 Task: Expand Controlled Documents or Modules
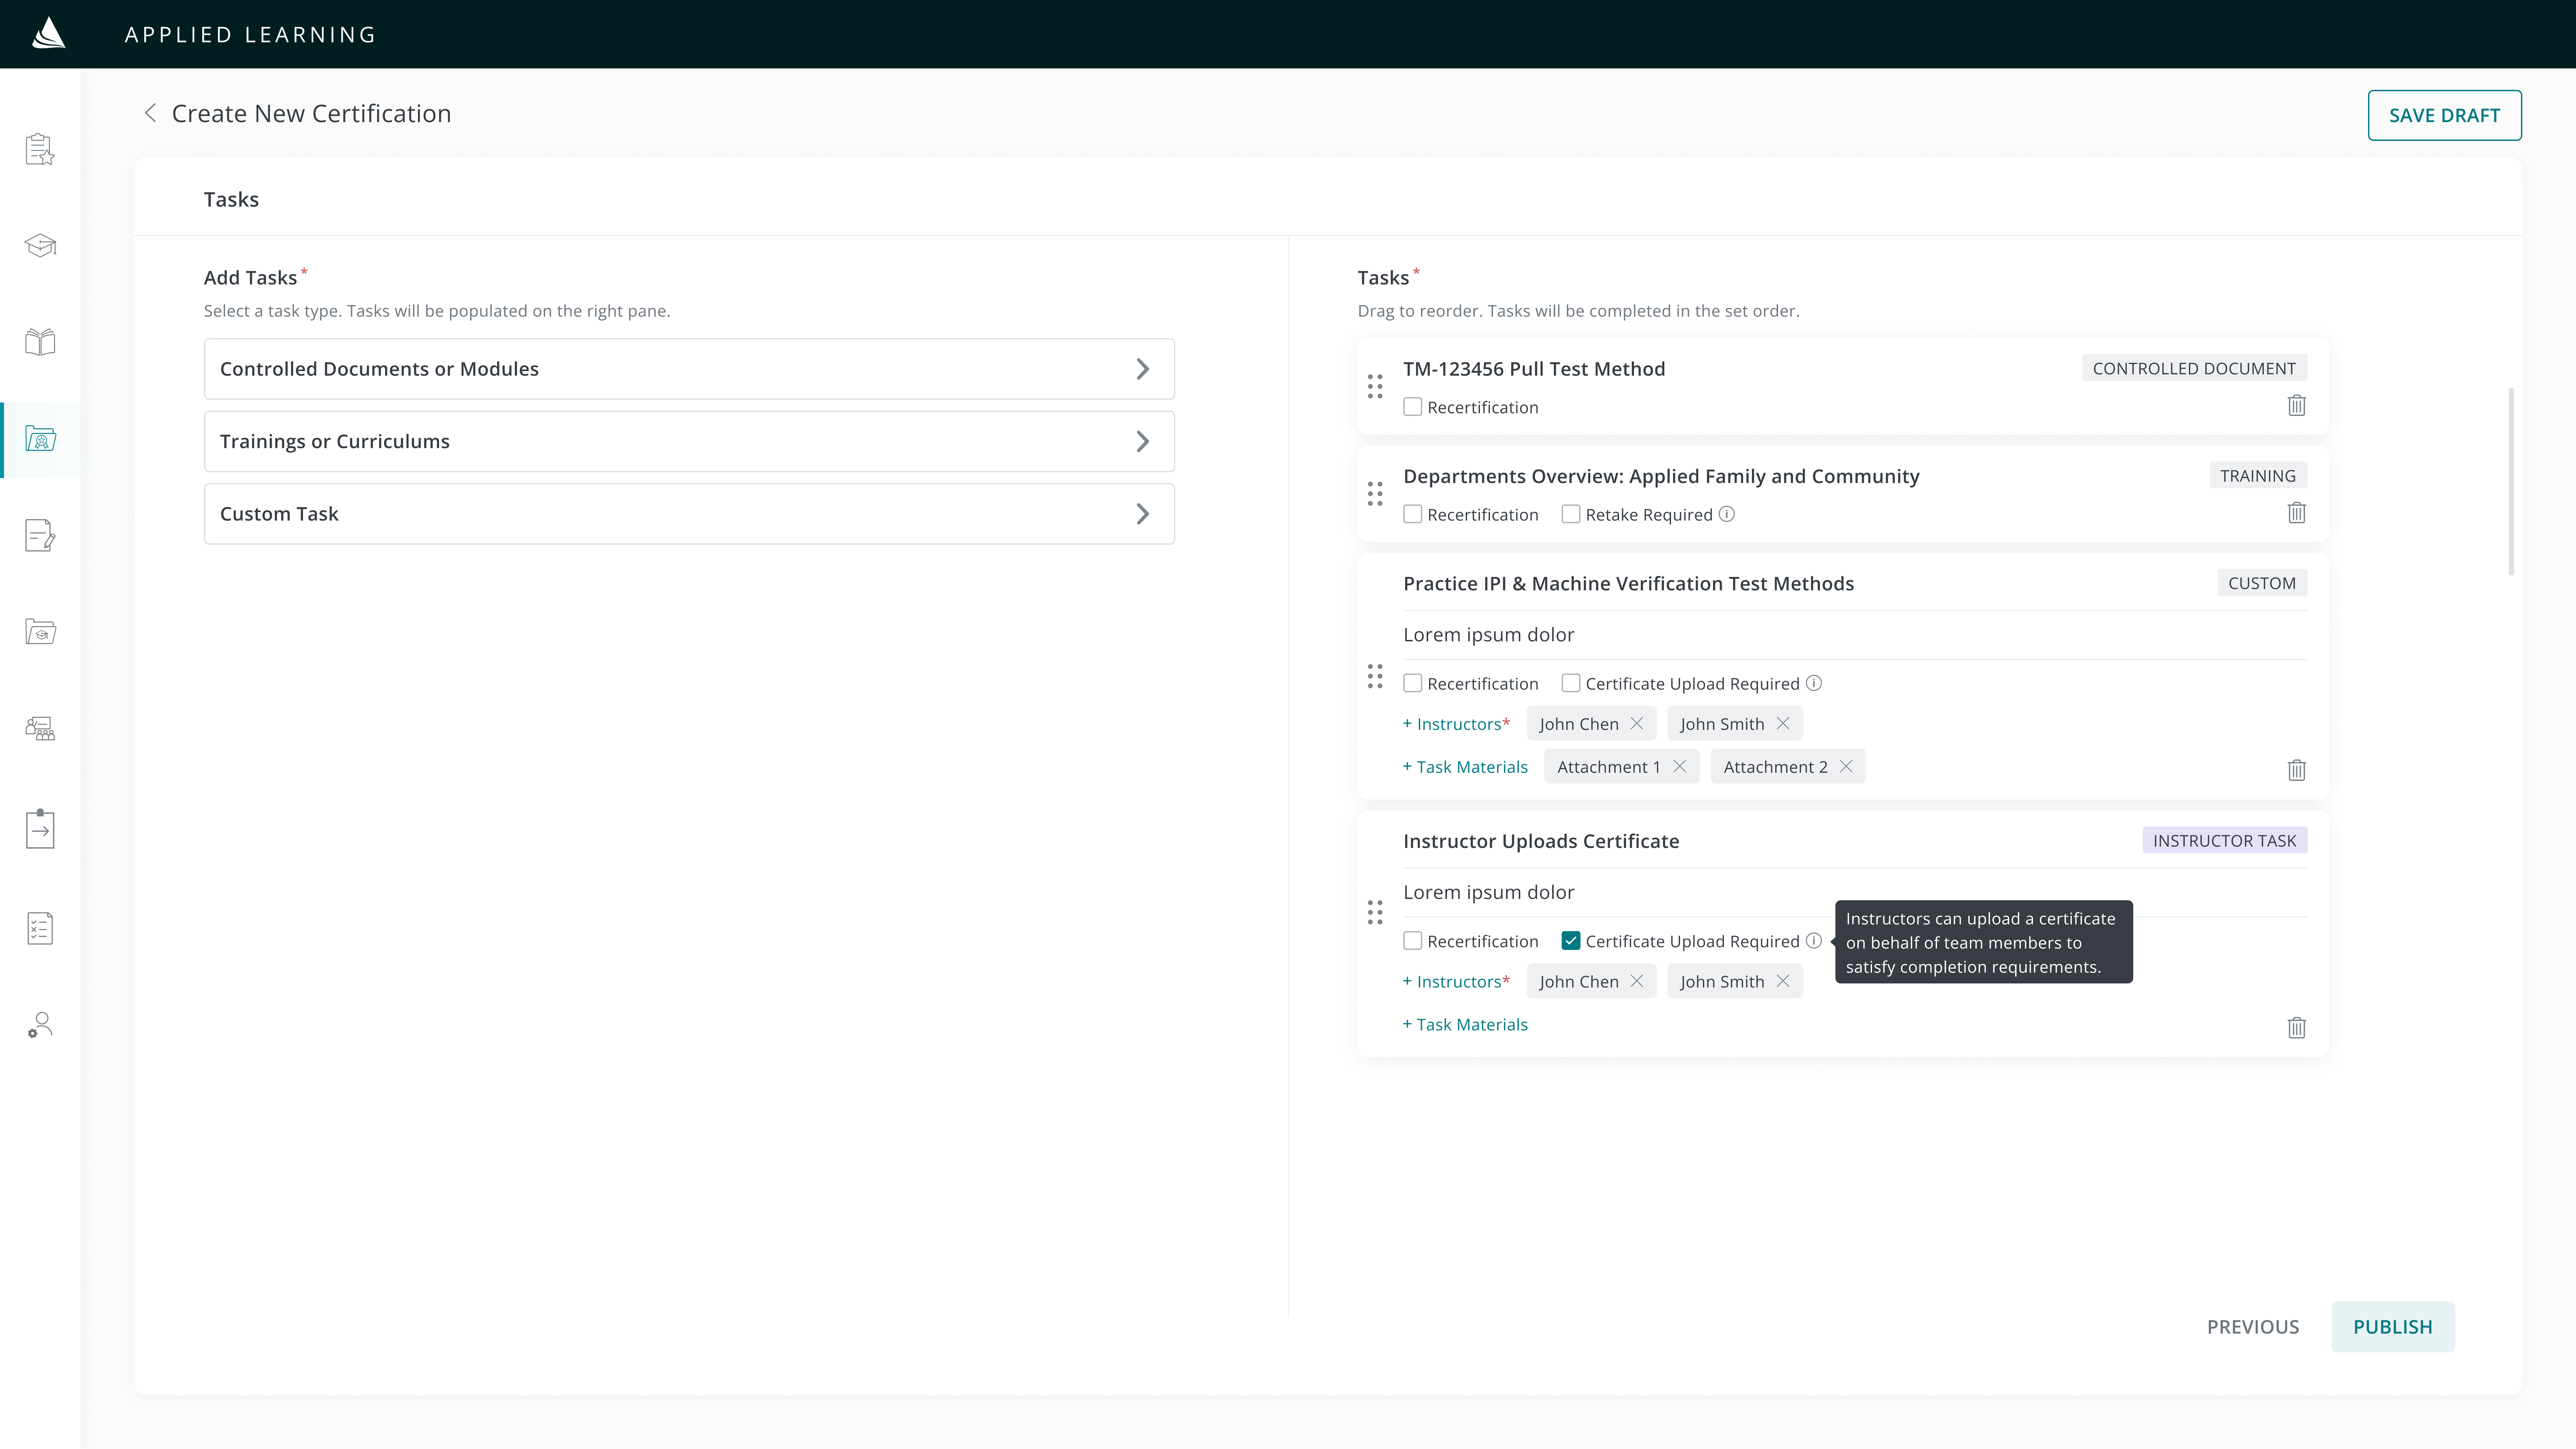pos(689,369)
